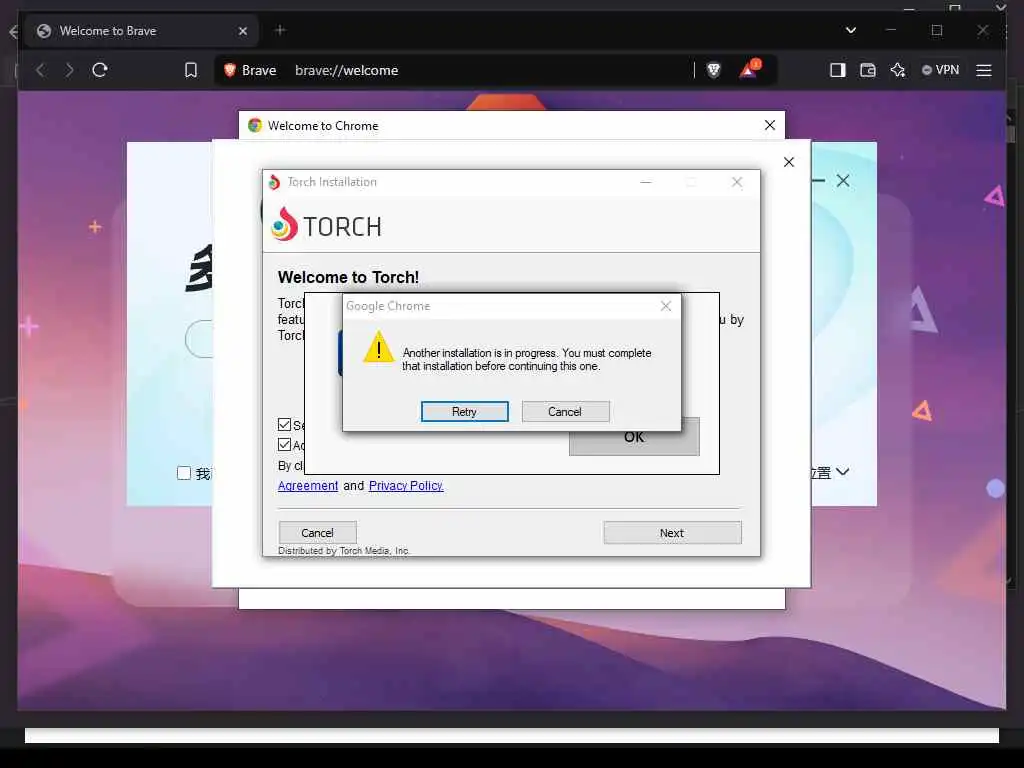Open a new tab with plus icon

(280, 30)
